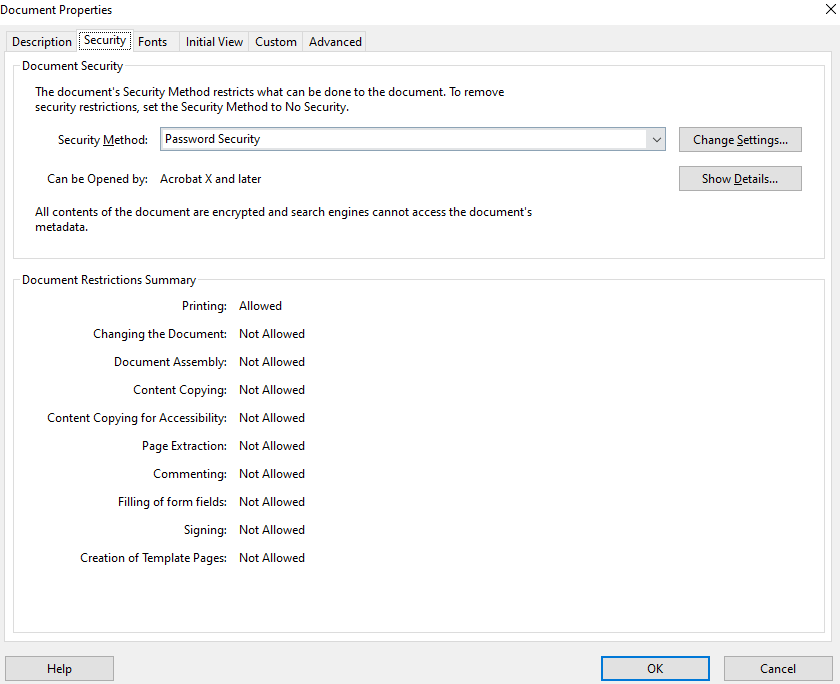Go to the Initial View tab

[x=214, y=42]
